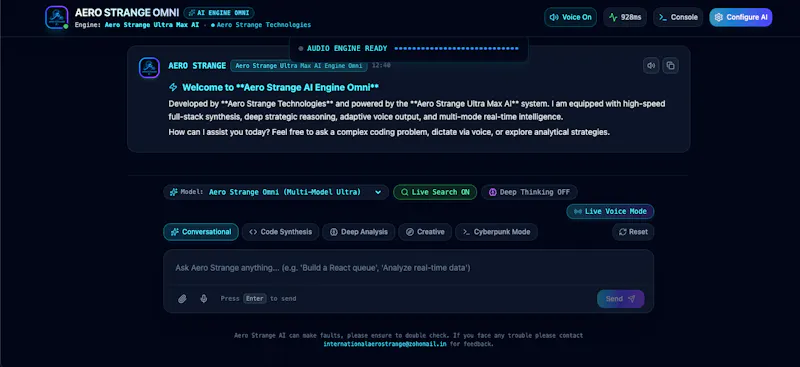Switch to Code Synthesis mode
Image resolution: width=800 pixels, height=367 pixels.
click(281, 232)
